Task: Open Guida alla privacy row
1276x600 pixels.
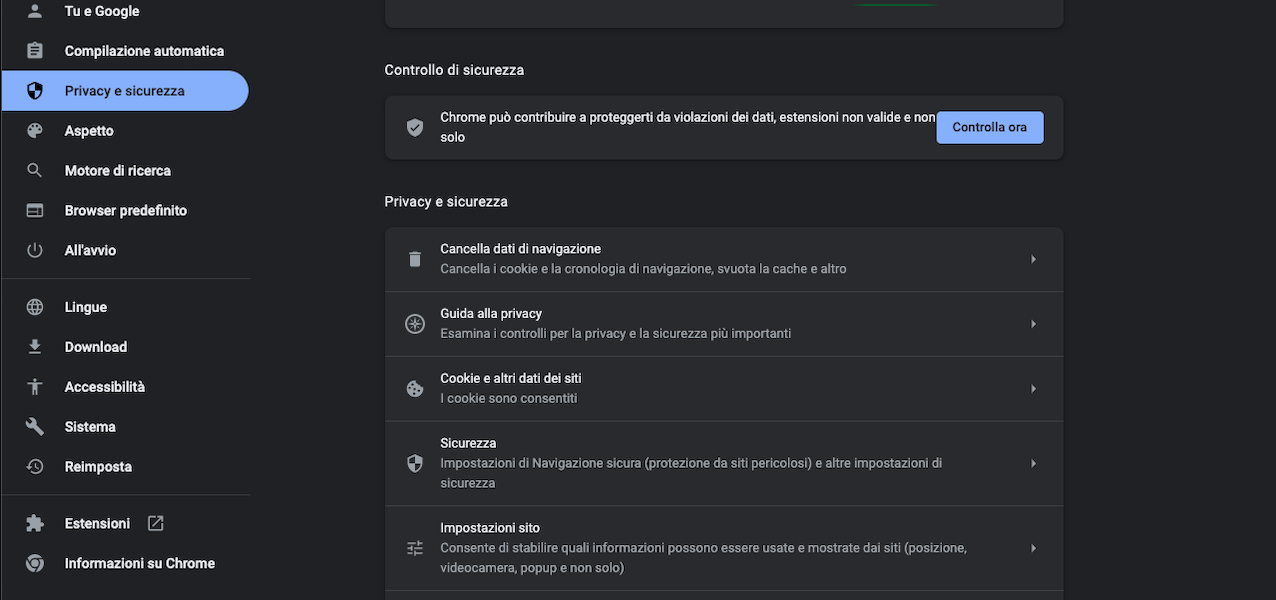Action: (723, 324)
